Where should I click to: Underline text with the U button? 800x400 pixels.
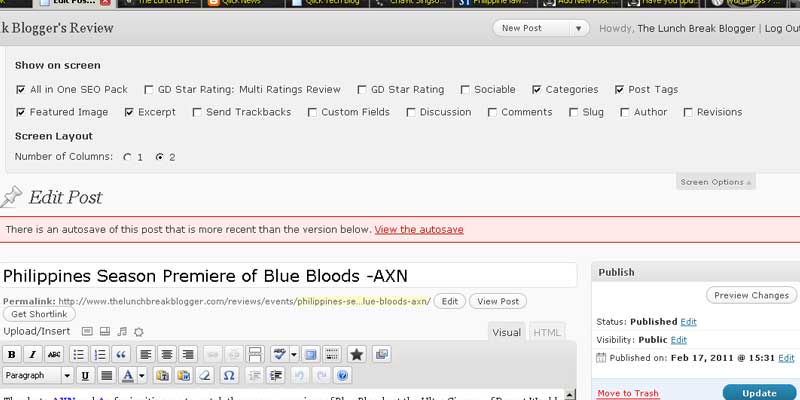click(84, 376)
